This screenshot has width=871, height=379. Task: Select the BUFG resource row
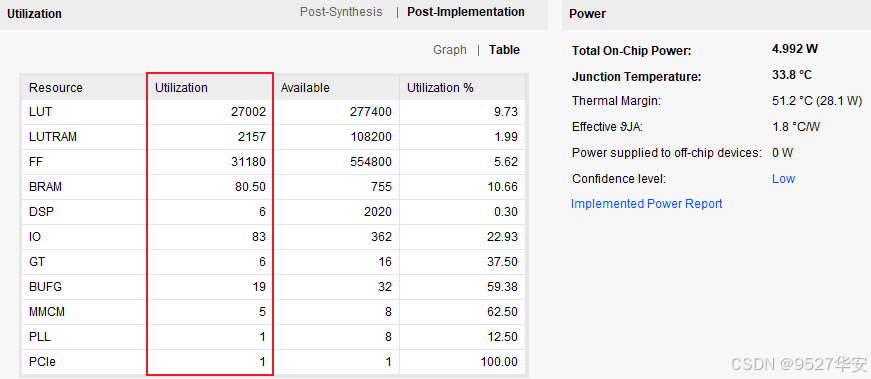tap(274, 287)
